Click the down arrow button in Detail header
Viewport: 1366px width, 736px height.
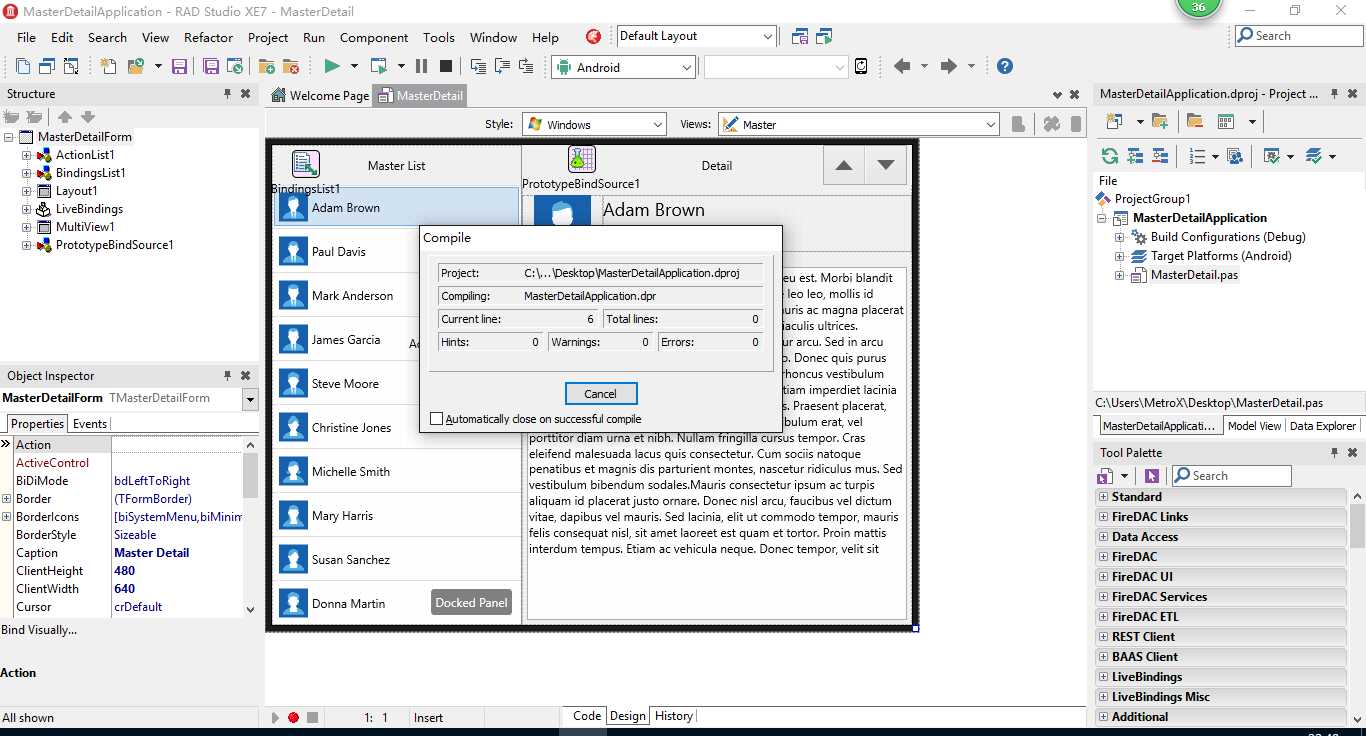click(886, 166)
